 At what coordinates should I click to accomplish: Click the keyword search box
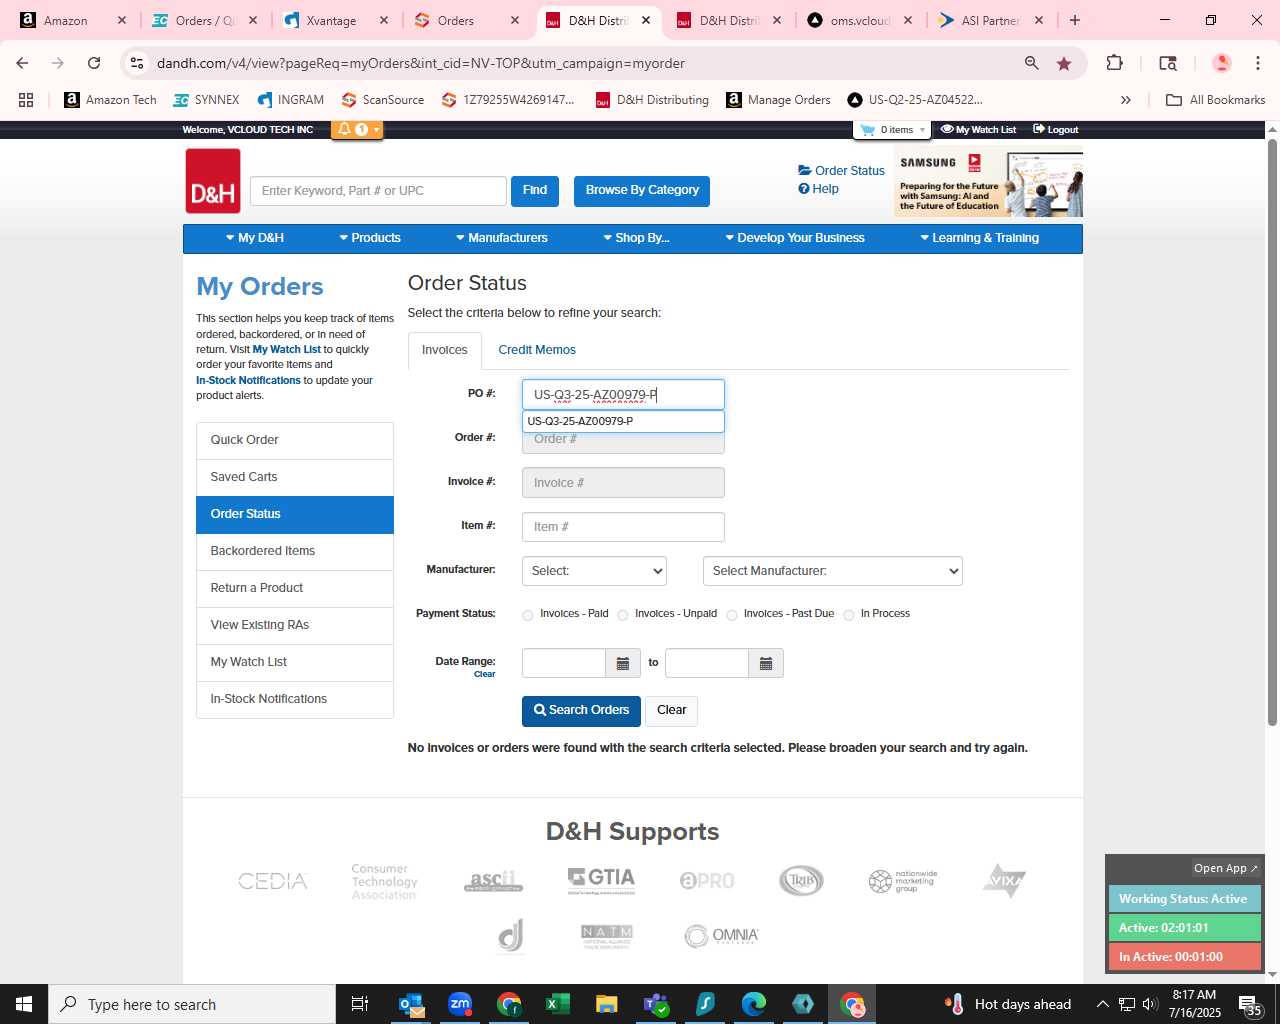(x=378, y=191)
